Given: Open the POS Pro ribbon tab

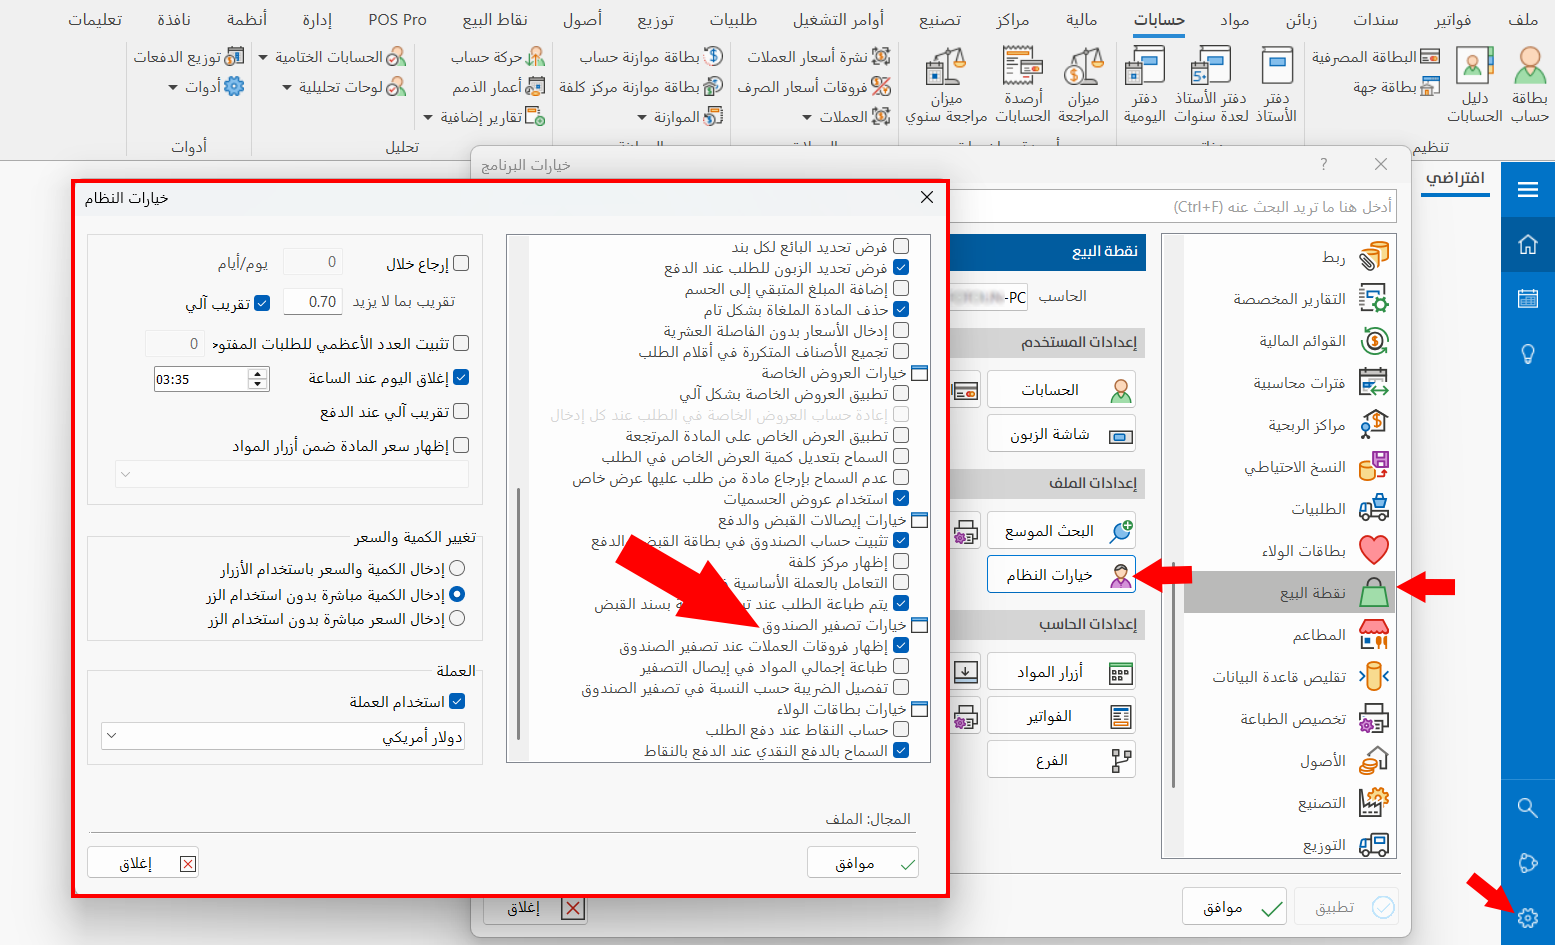Looking at the screenshot, I should click(397, 19).
